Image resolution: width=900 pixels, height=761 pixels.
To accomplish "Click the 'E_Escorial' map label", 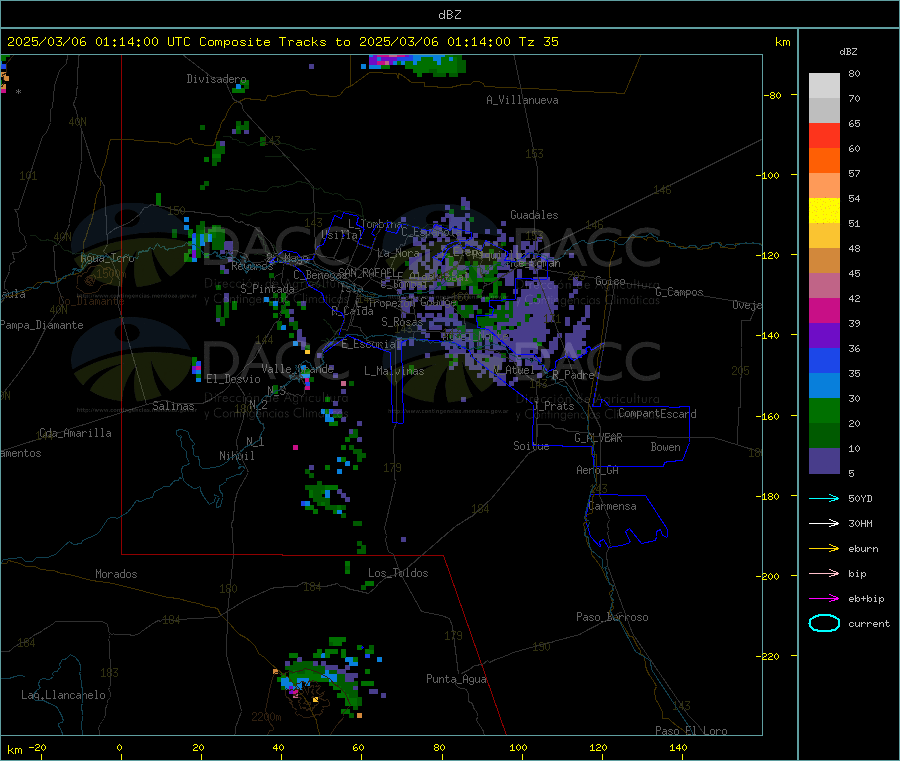I will pyautogui.click(x=371, y=344).
